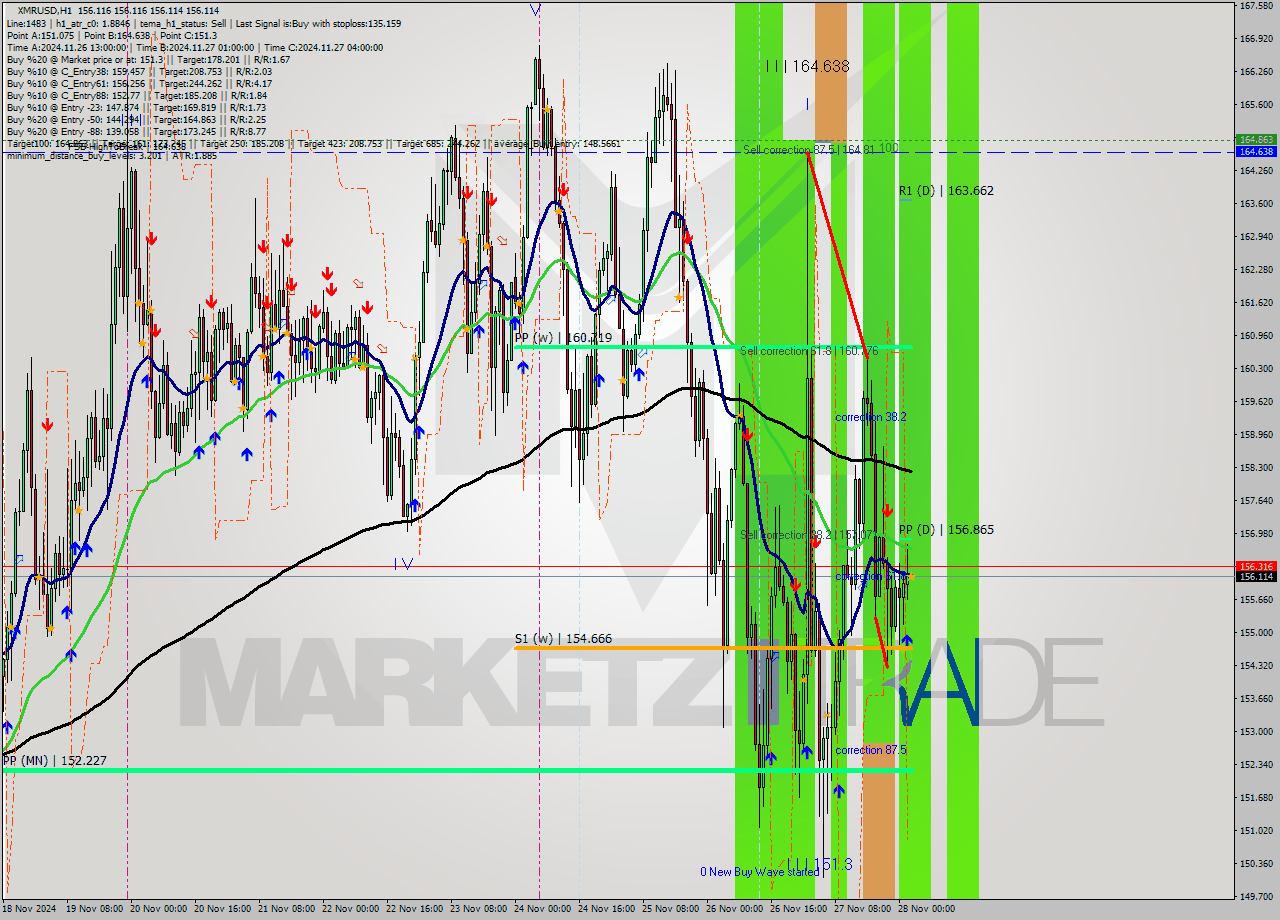This screenshot has width=1280, height=920.
Task: Select the 'R1 (D) | 163.662' pivot label
Action: tap(946, 190)
